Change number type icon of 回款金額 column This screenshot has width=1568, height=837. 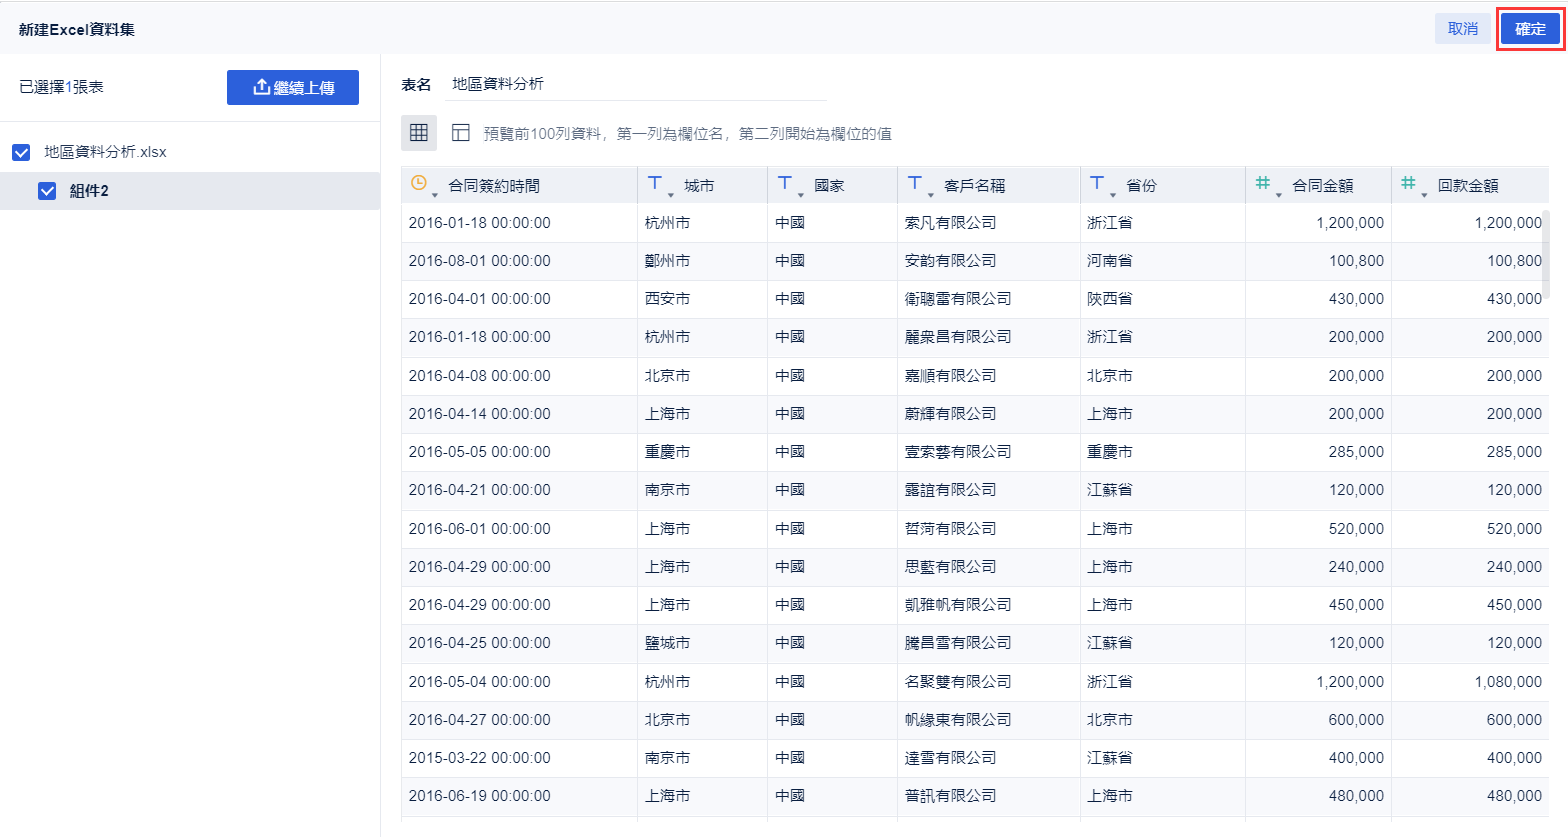coord(1409,184)
